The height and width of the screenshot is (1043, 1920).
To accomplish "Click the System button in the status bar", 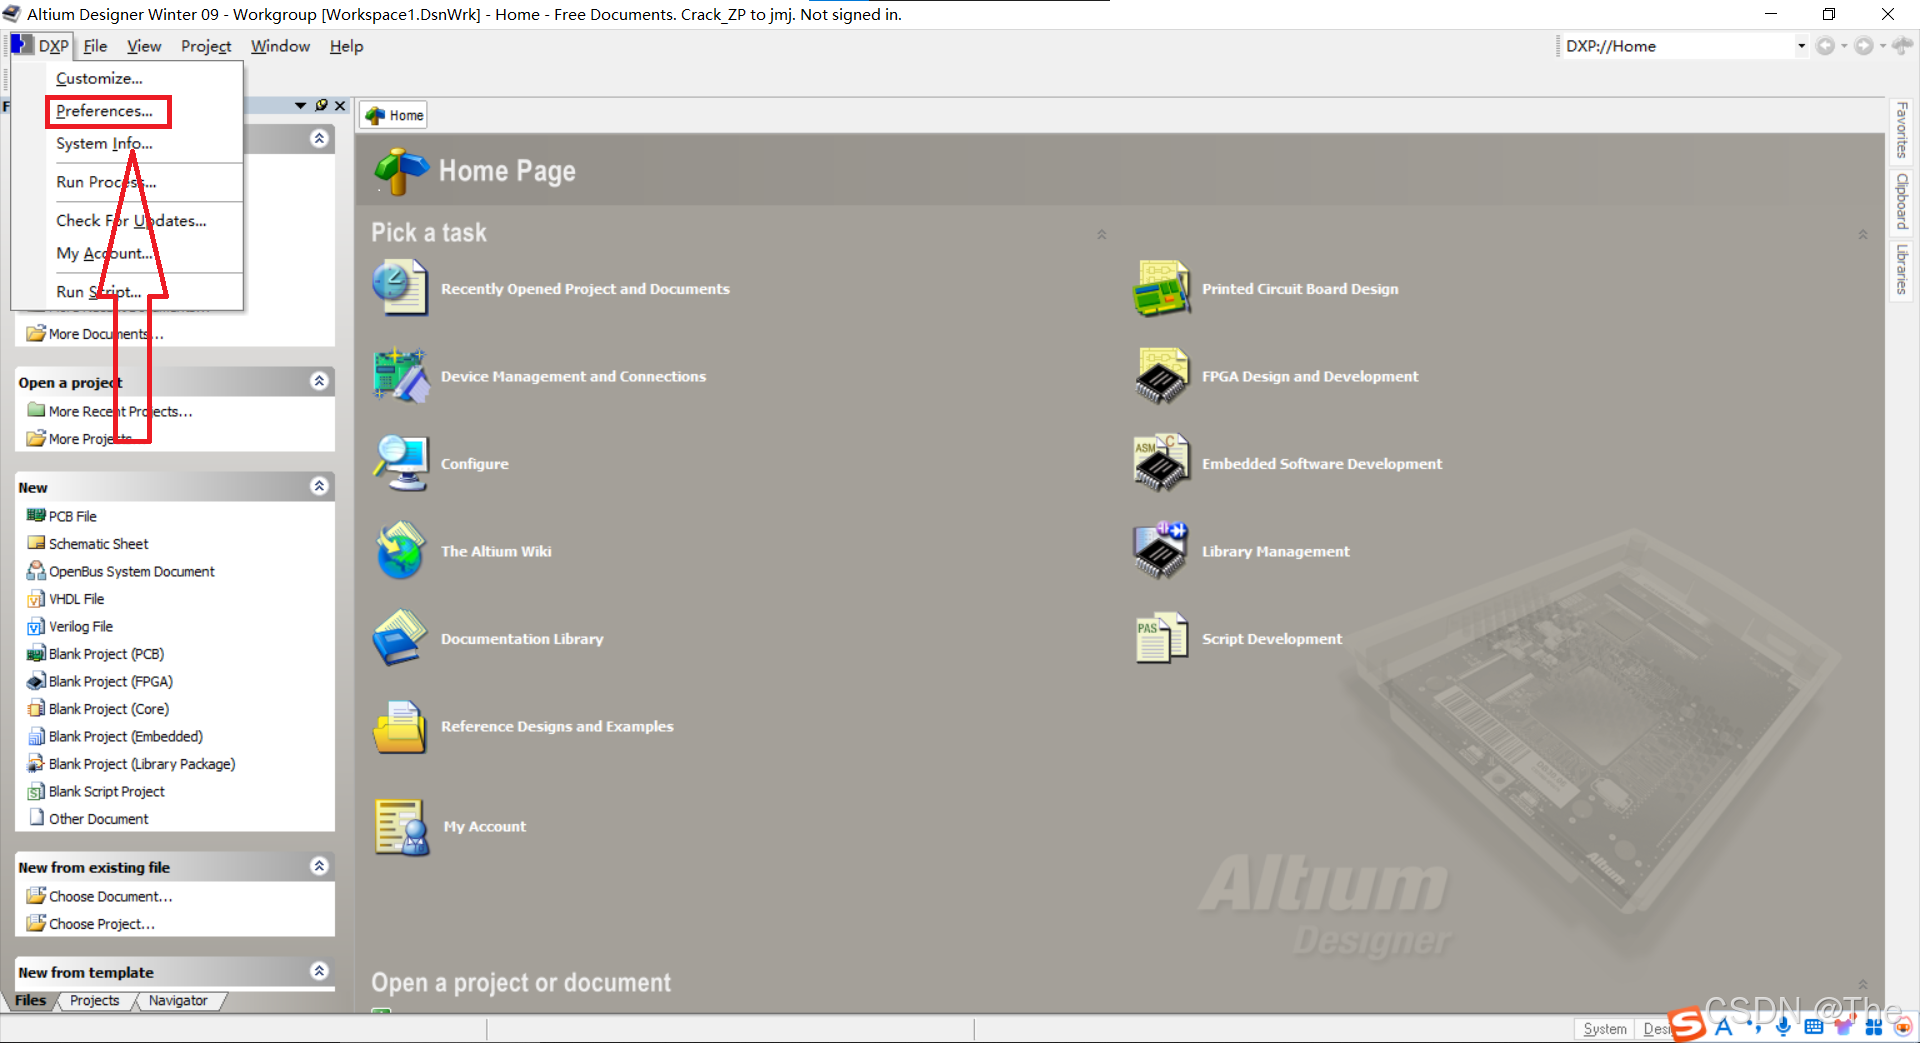I will pyautogui.click(x=1604, y=1029).
